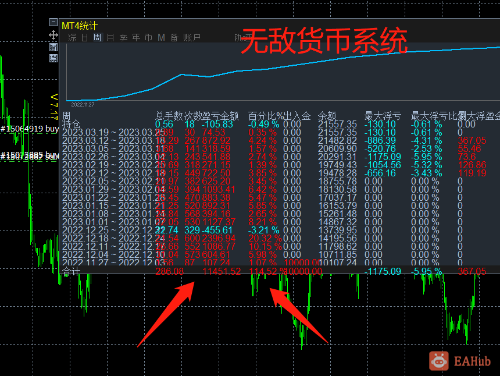
Task: Click the 合计 totals row label
Action: coord(71,272)
